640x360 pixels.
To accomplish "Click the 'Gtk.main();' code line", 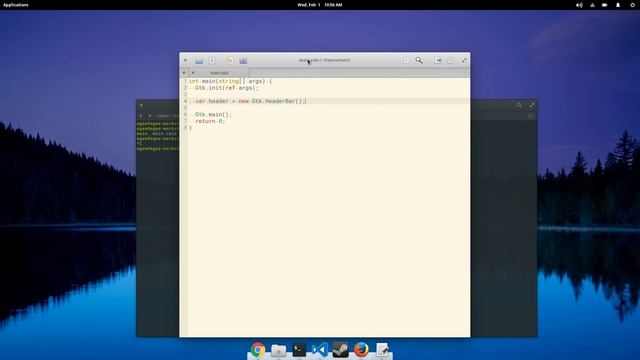I will coord(213,114).
